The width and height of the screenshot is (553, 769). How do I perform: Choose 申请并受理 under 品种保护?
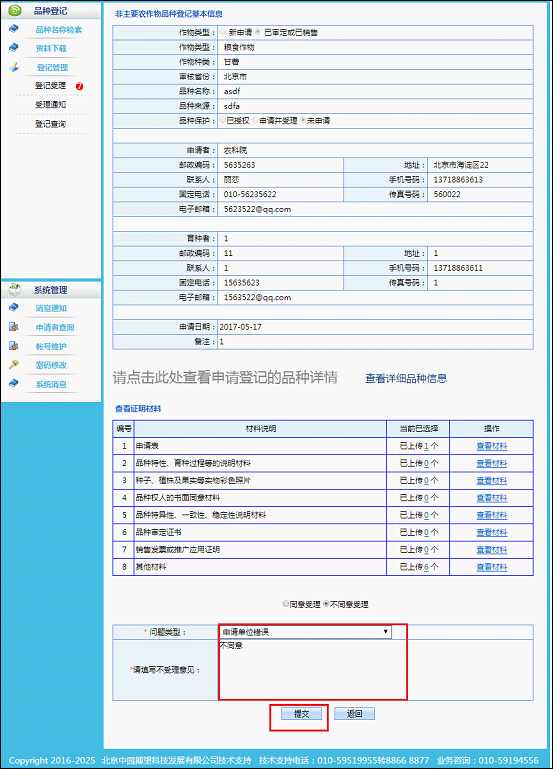(x=255, y=120)
